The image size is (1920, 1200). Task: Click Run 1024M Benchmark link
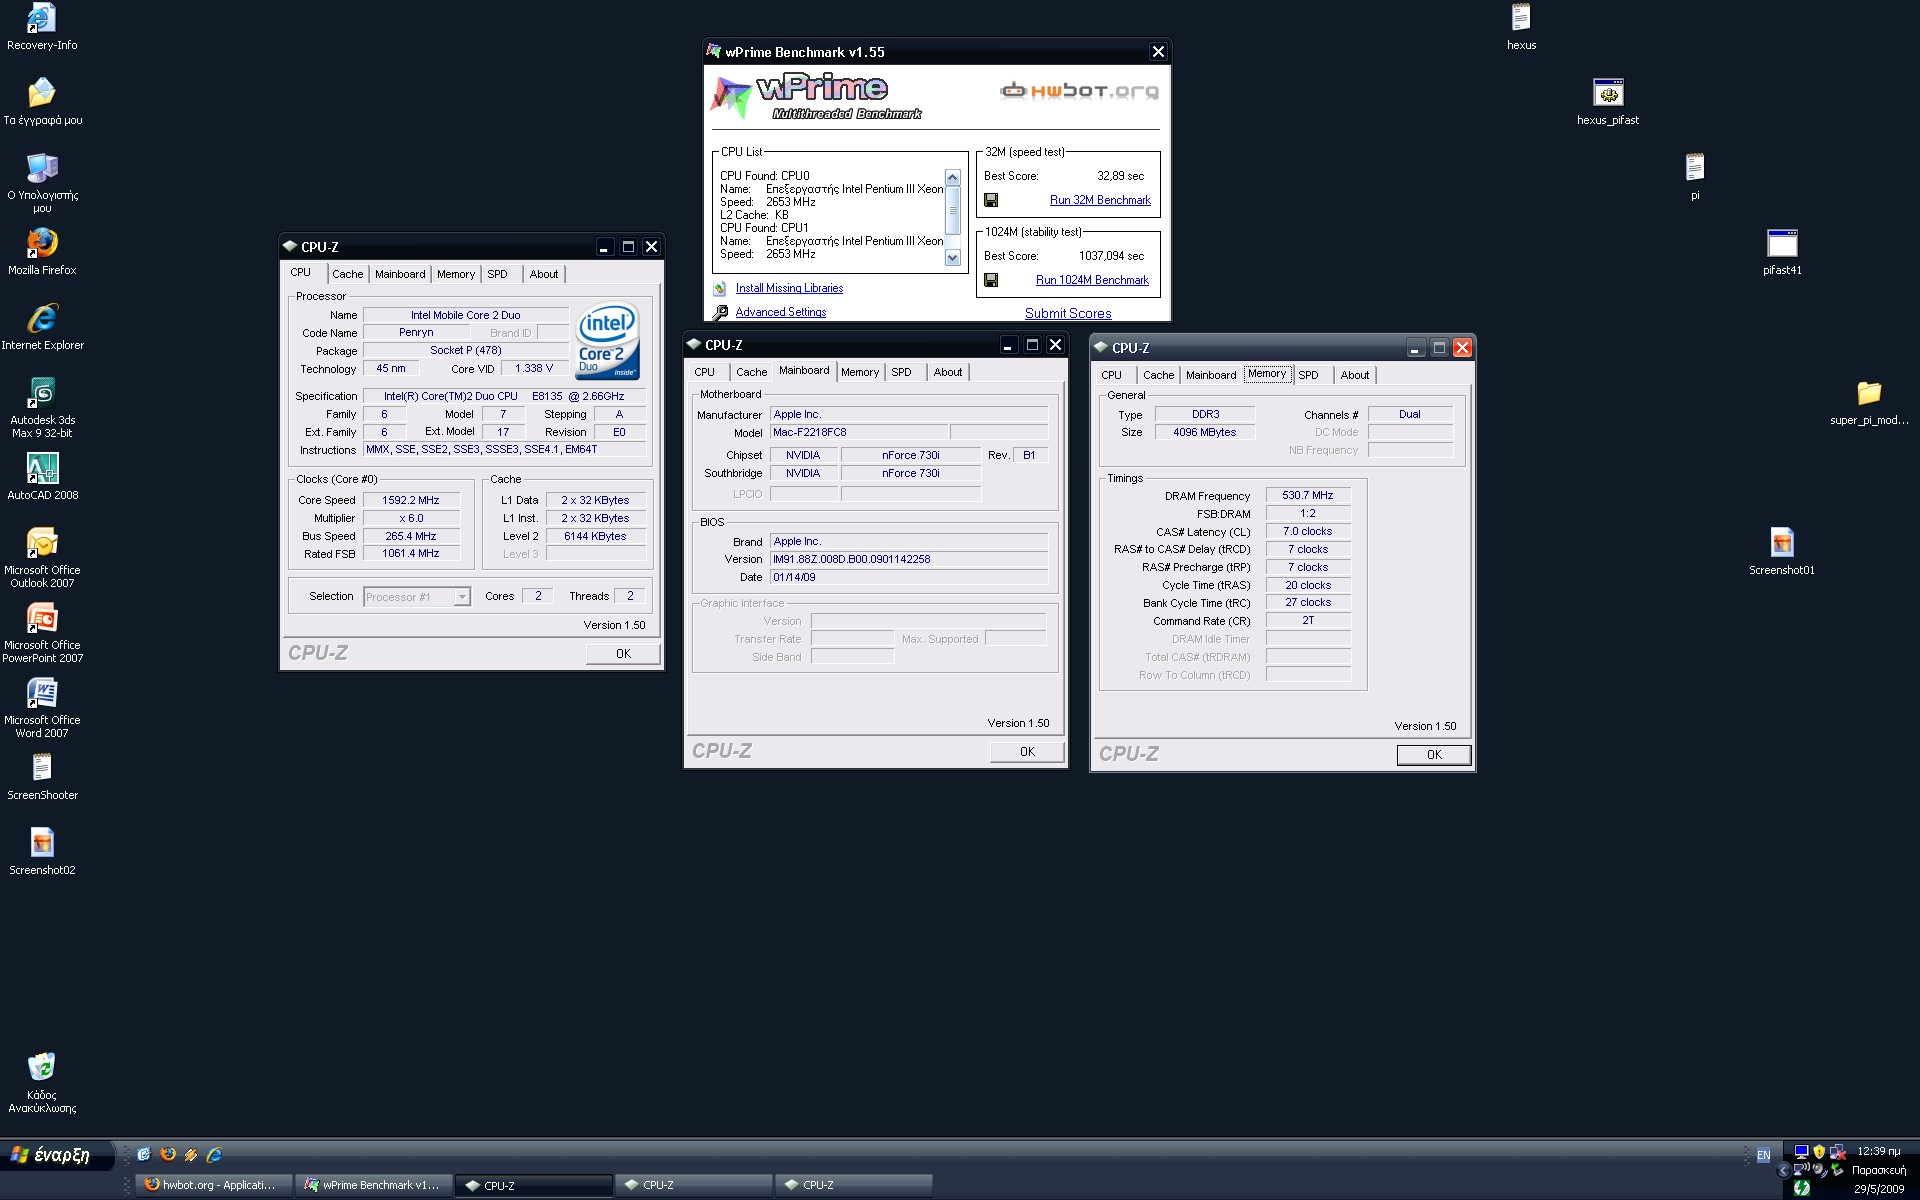(1092, 280)
